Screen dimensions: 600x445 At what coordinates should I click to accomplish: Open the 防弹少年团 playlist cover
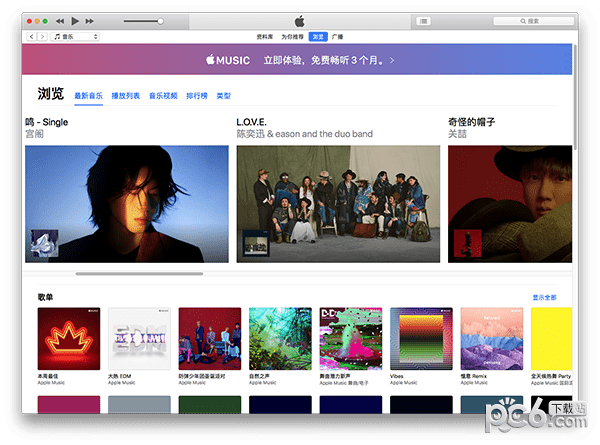210,339
